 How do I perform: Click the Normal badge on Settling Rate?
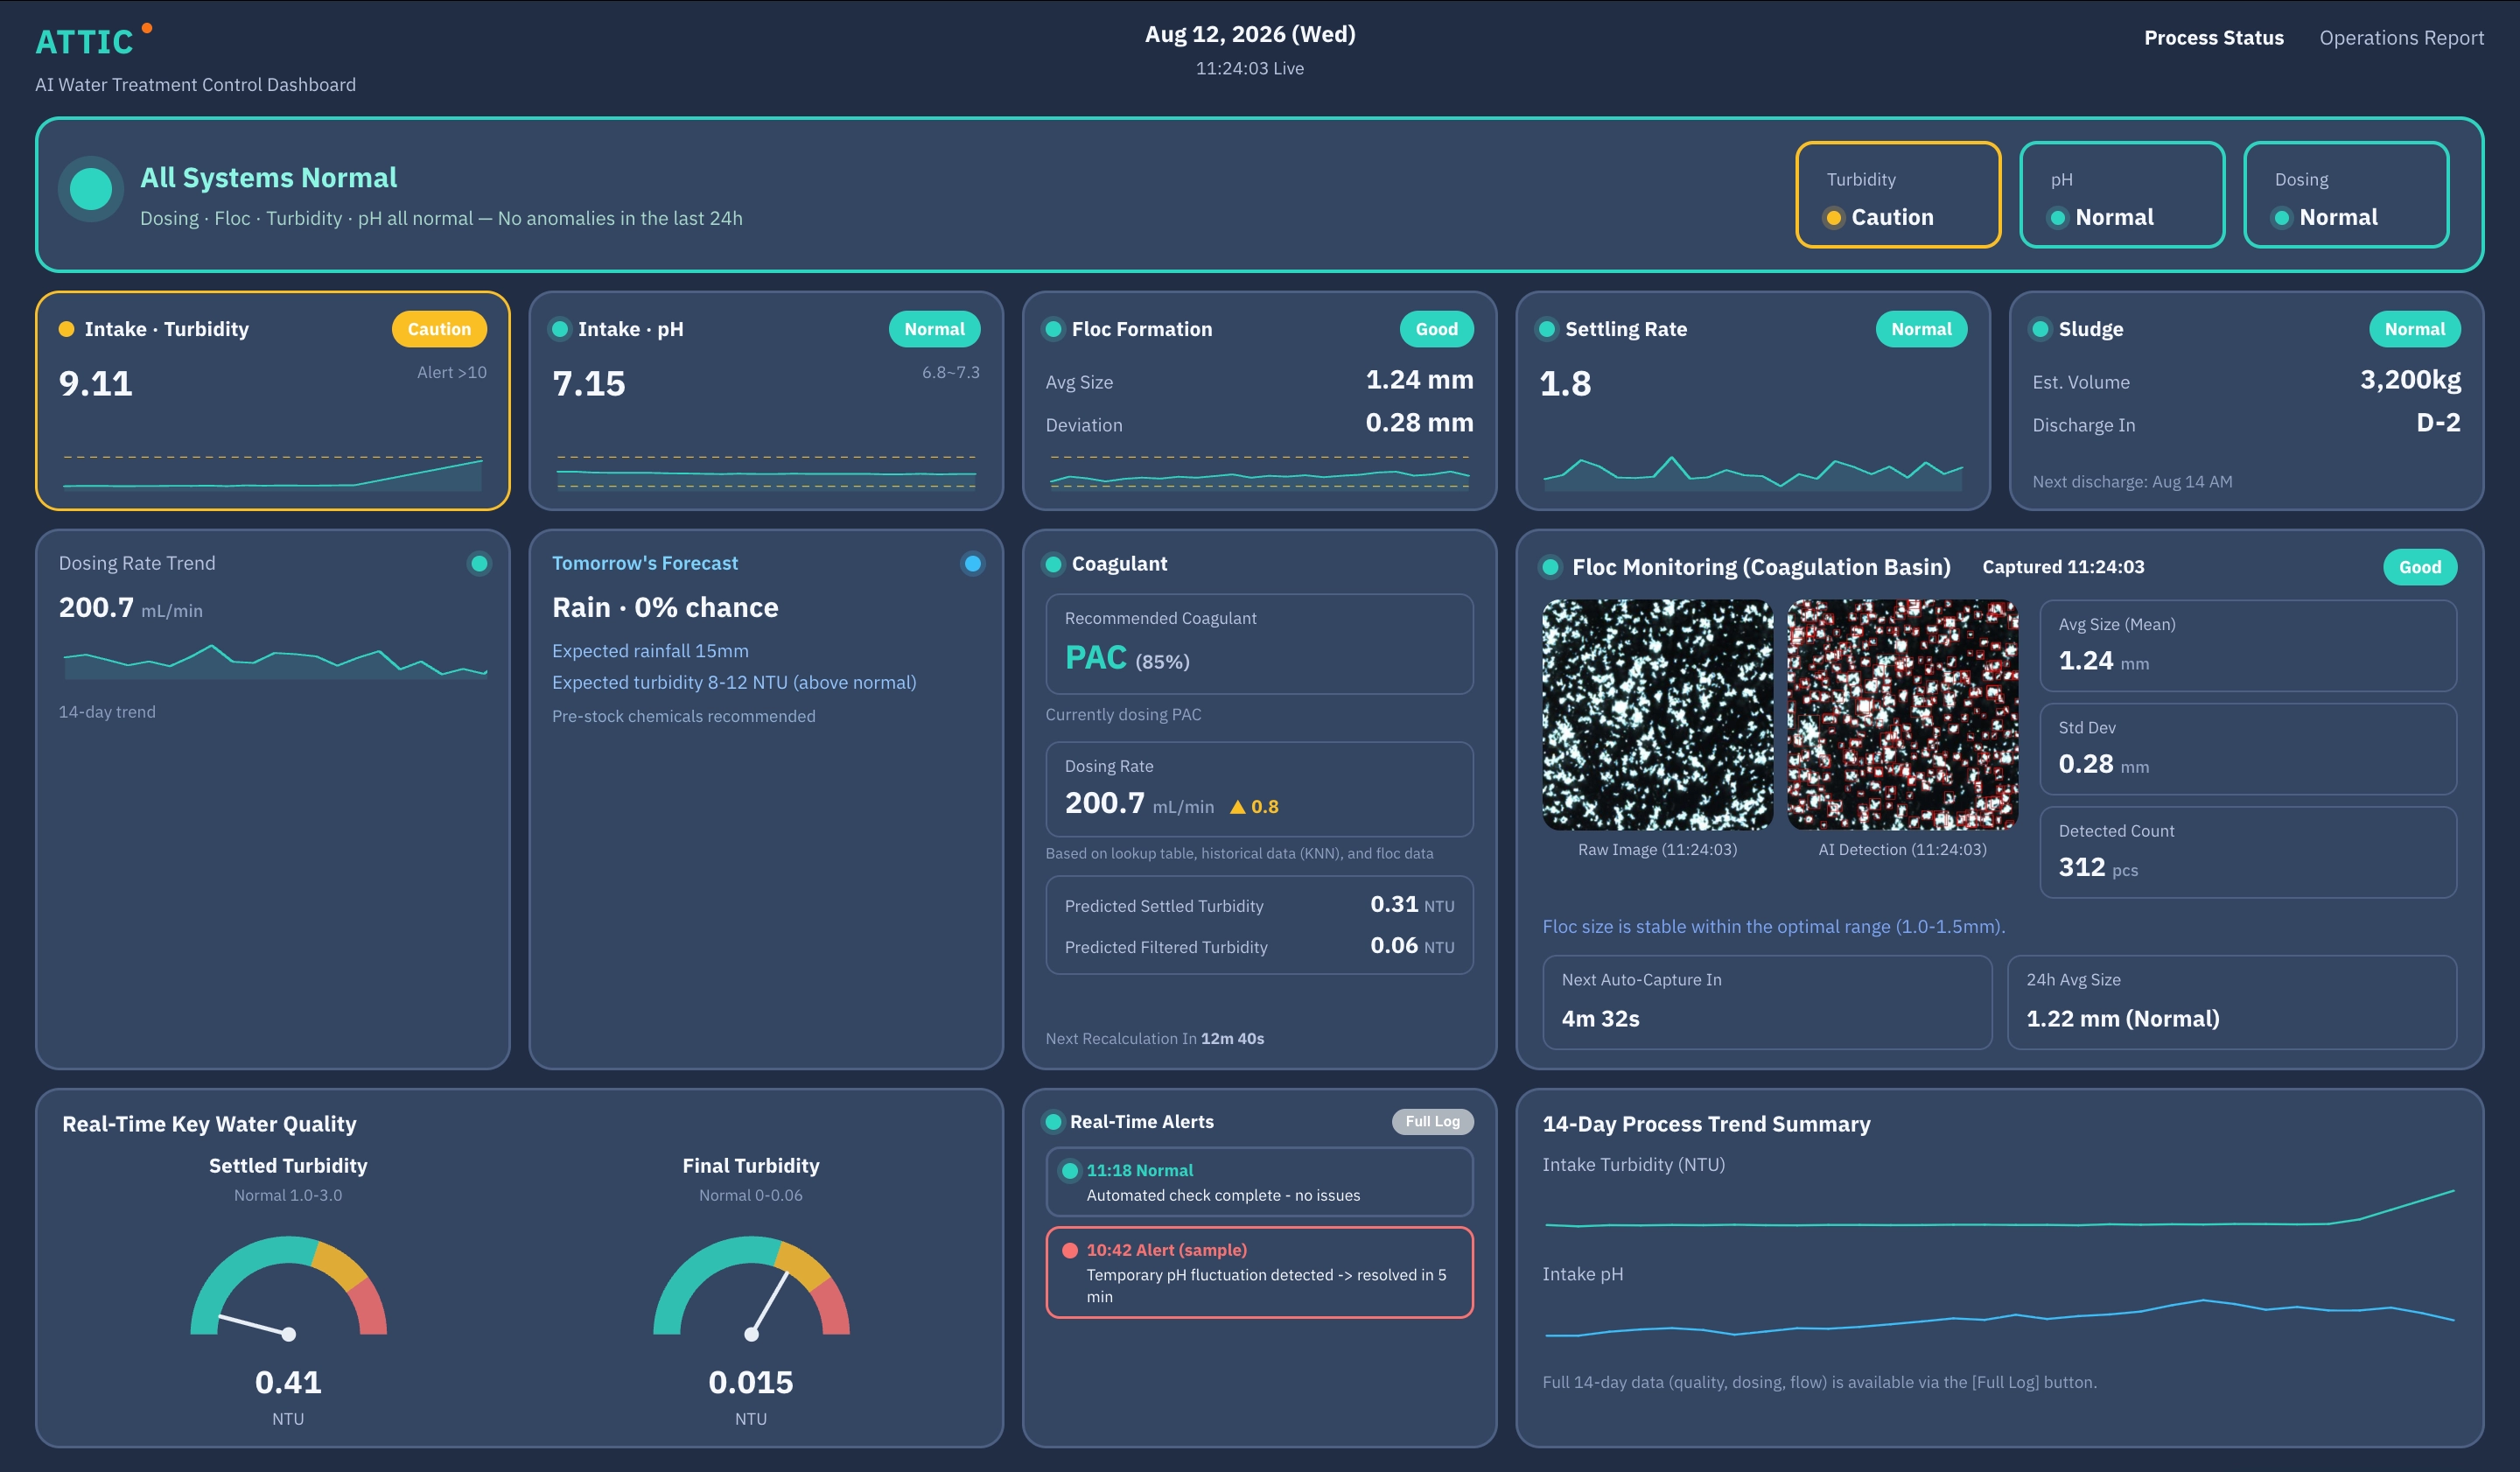[1921, 329]
